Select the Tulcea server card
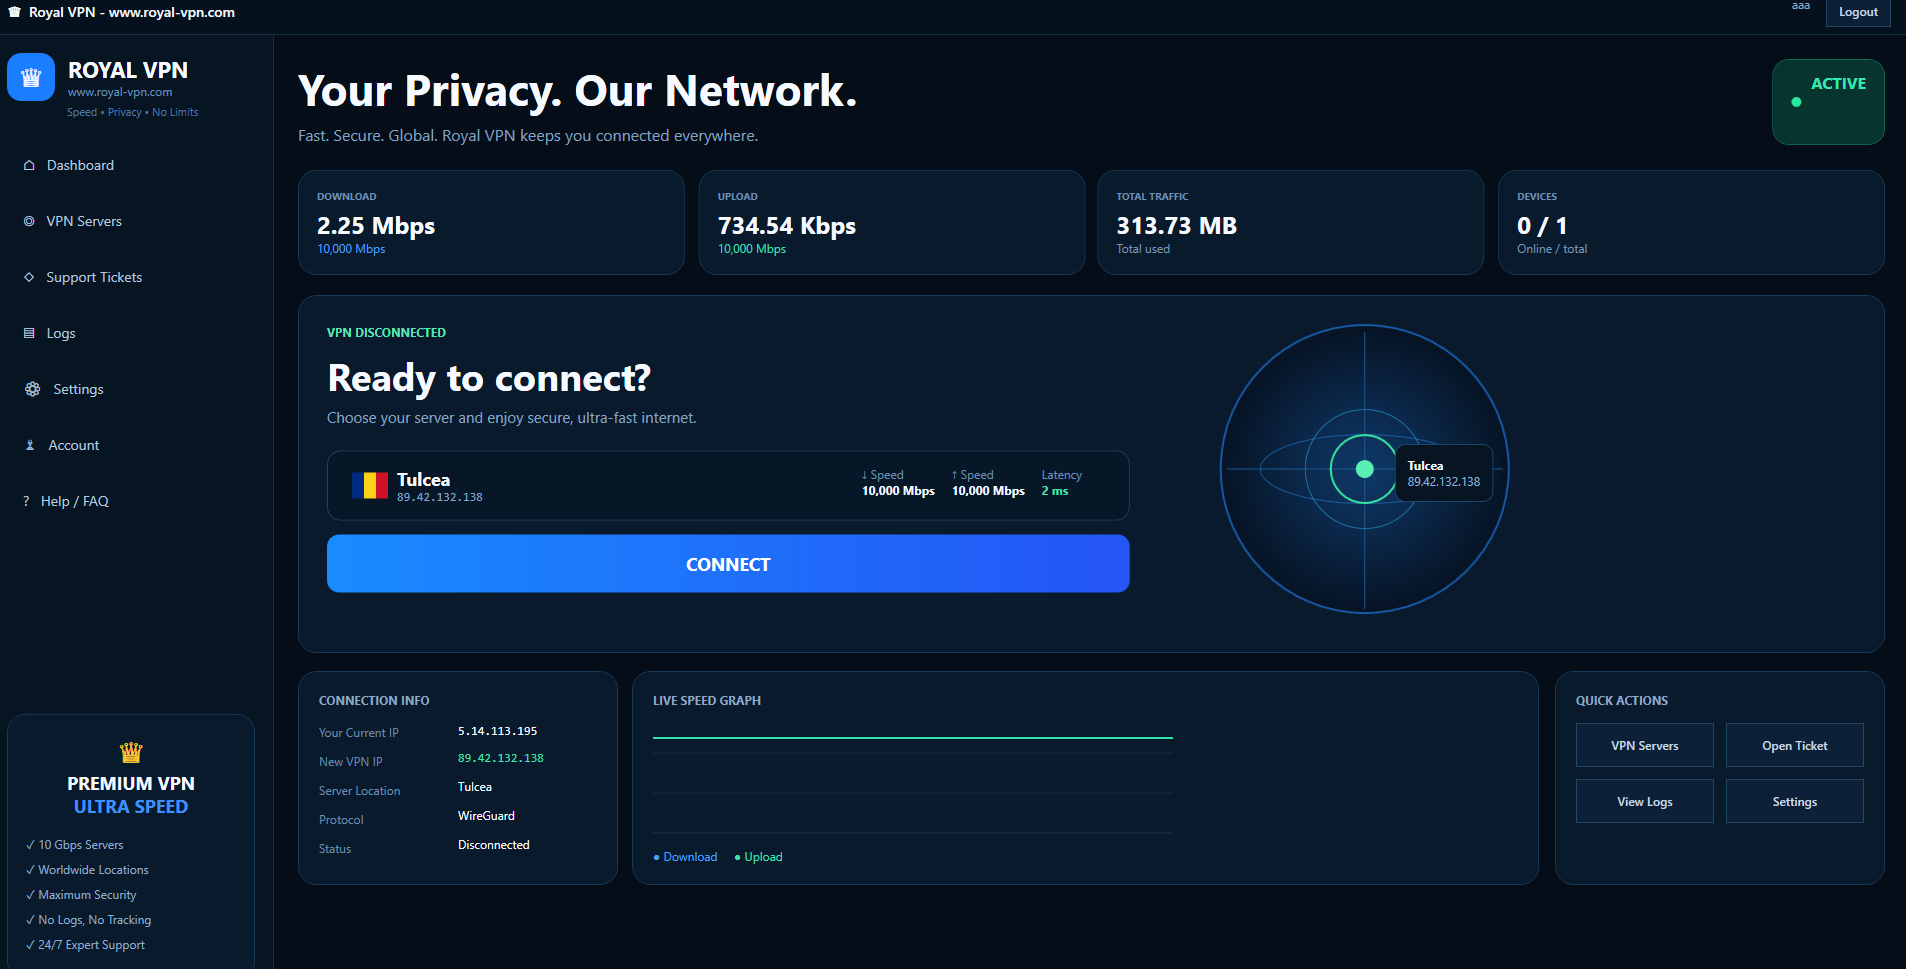1906x969 pixels. point(728,485)
